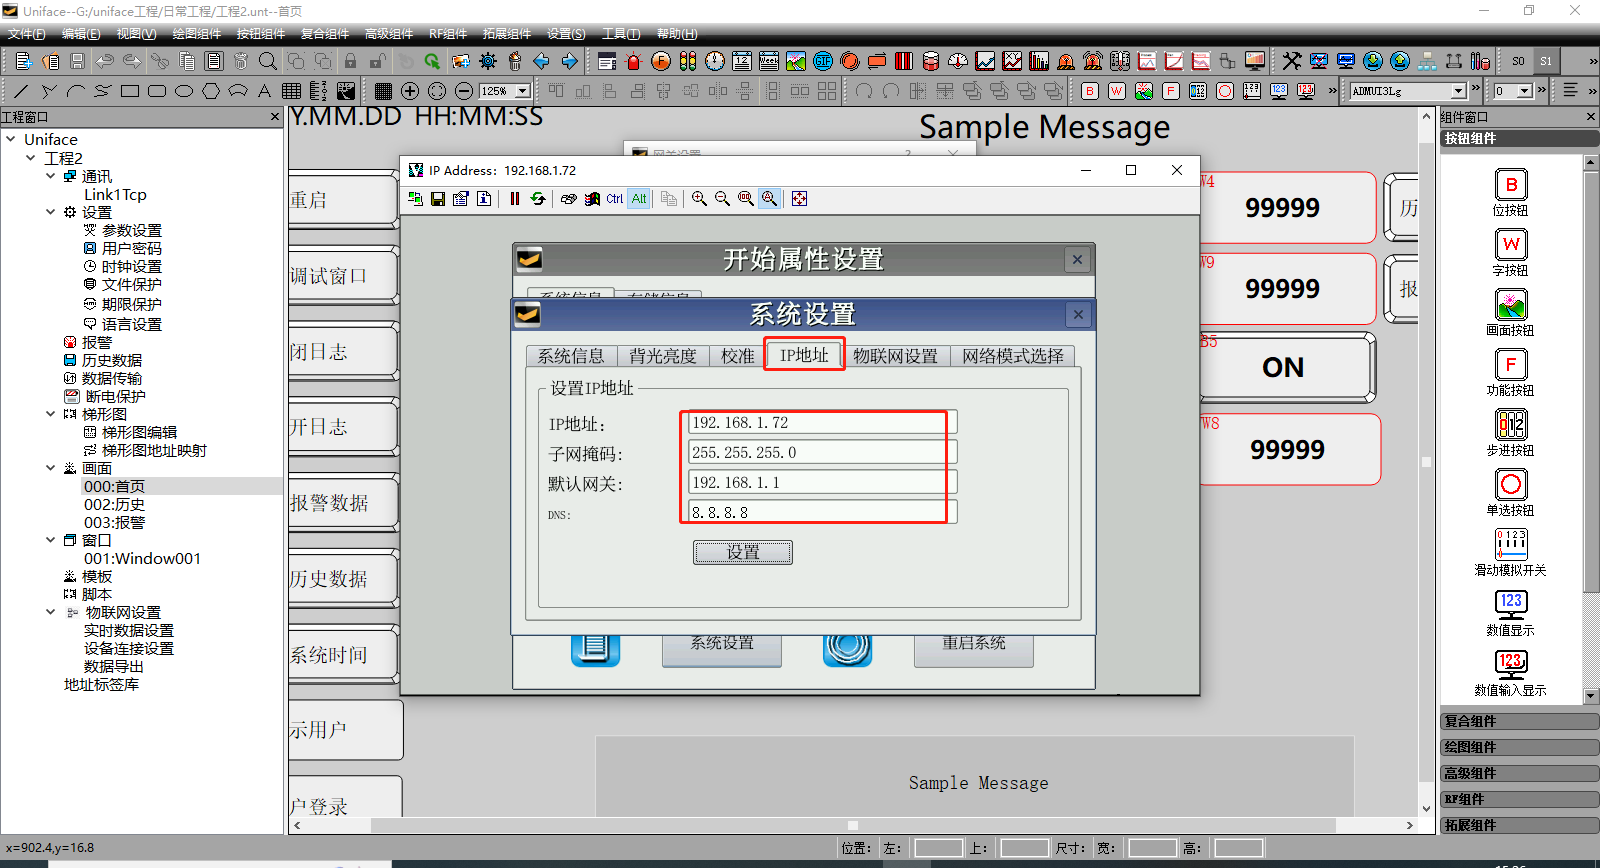The image size is (1600, 868).
Task: Switch to the 系统信息 tab
Action: 571,356
